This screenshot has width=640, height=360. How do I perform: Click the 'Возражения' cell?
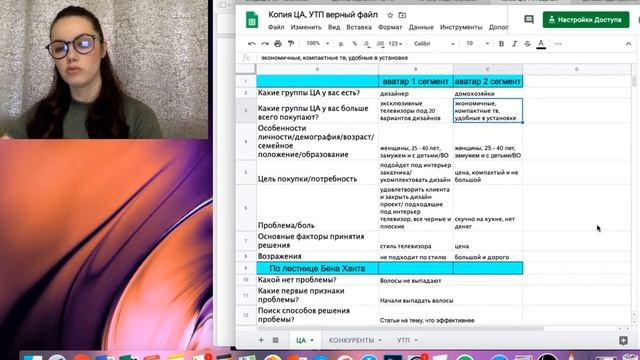317,256
